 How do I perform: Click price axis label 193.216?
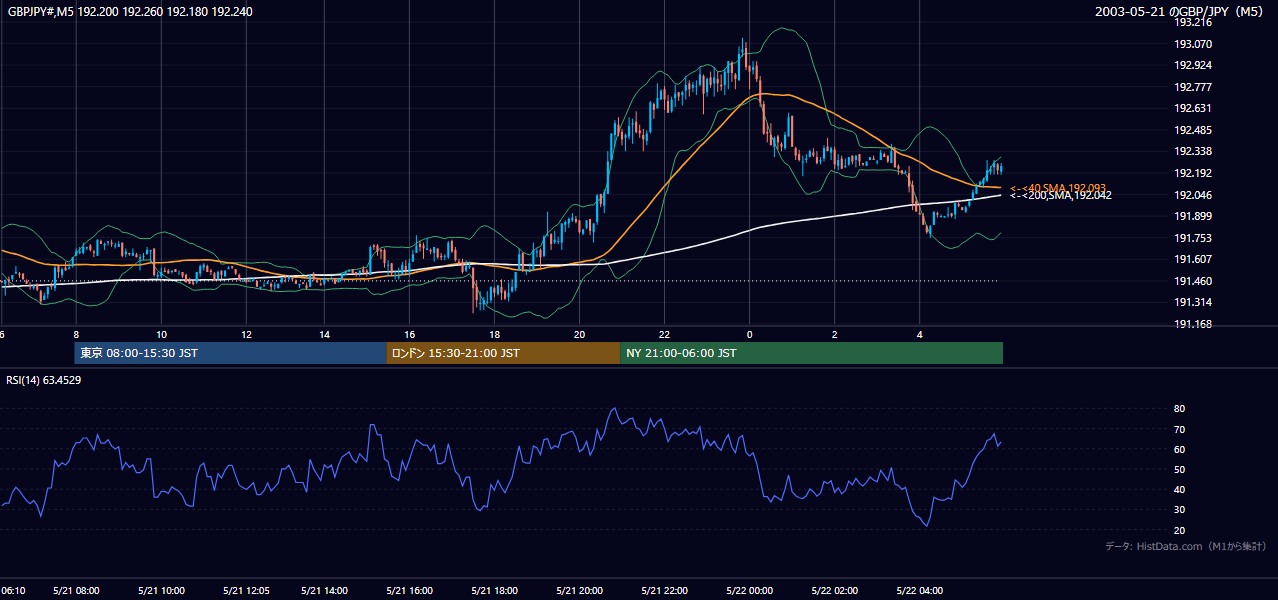pos(1193,22)
